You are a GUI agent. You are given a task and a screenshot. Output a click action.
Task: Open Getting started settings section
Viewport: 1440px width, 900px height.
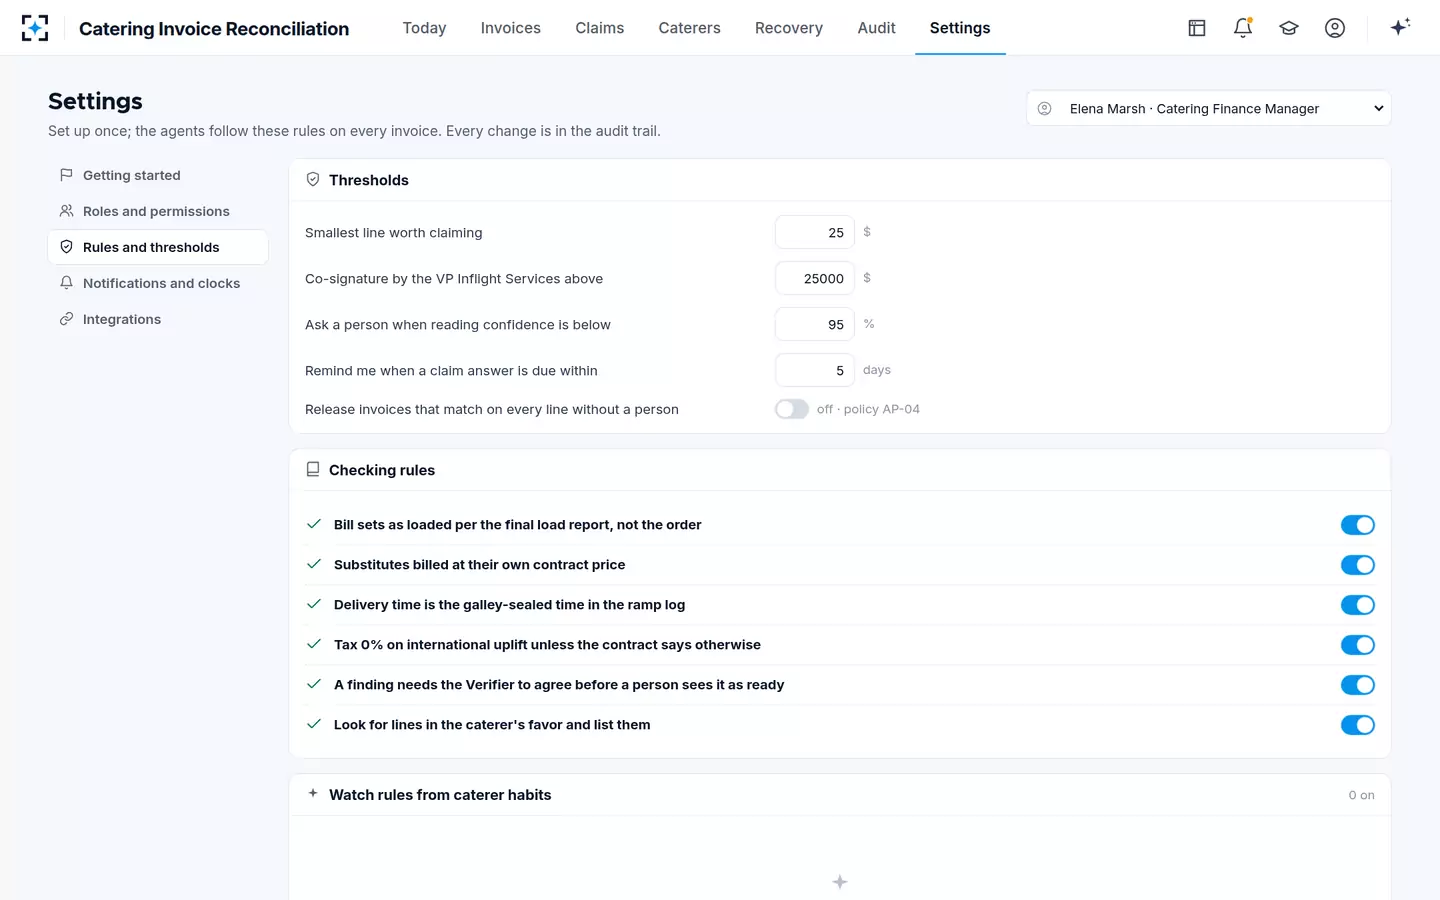[x=158, y=175]
